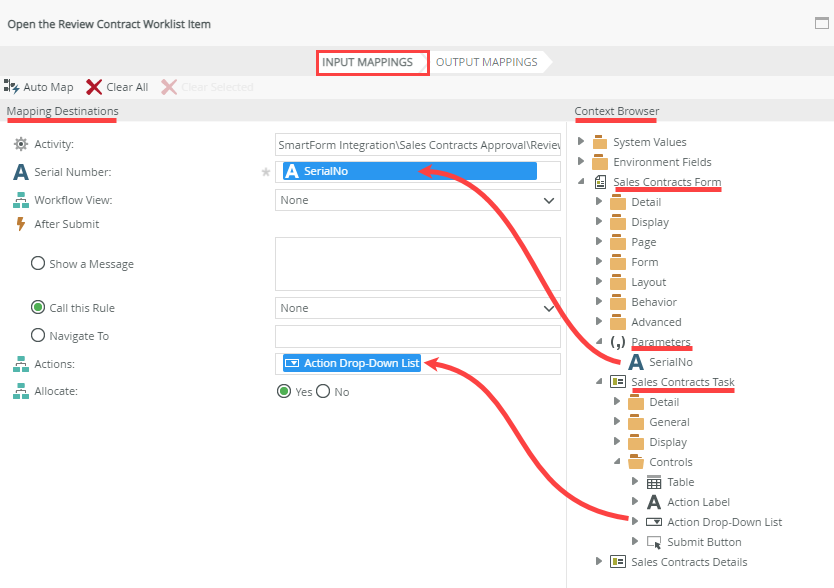Click the Activity gear icon
834x588 pixels.
pos(22,143)
